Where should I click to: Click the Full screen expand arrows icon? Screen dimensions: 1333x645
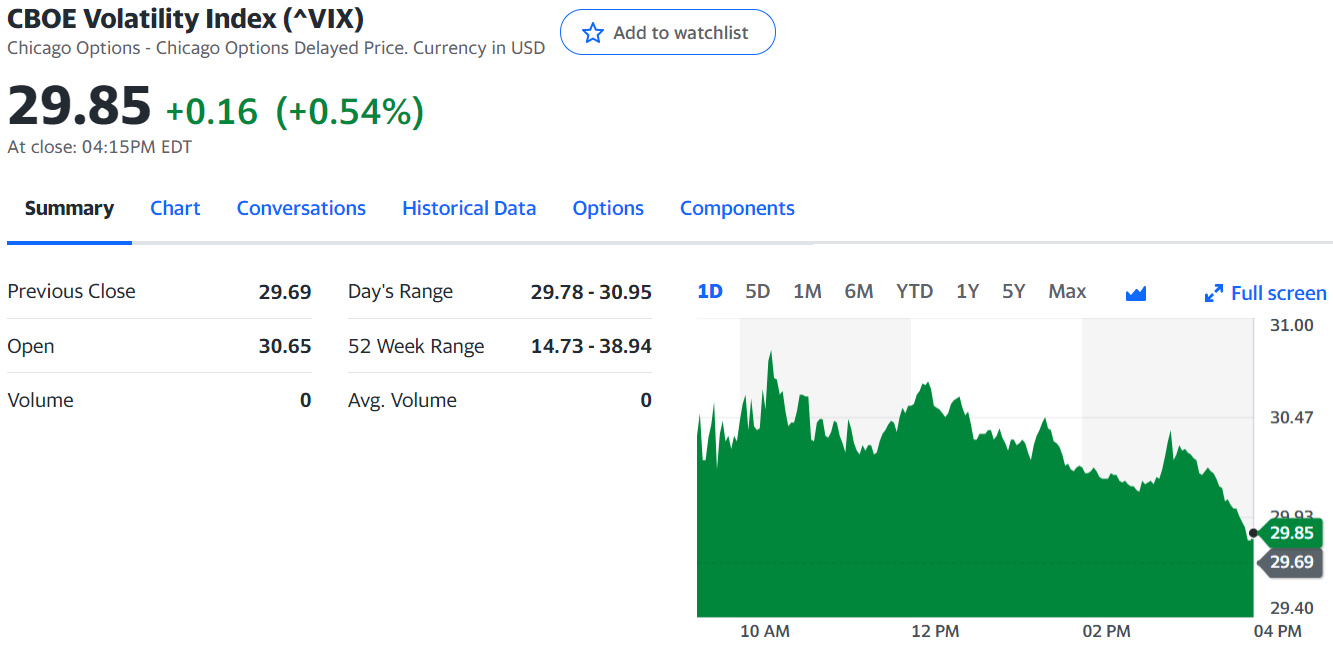tap(1214, 293)
